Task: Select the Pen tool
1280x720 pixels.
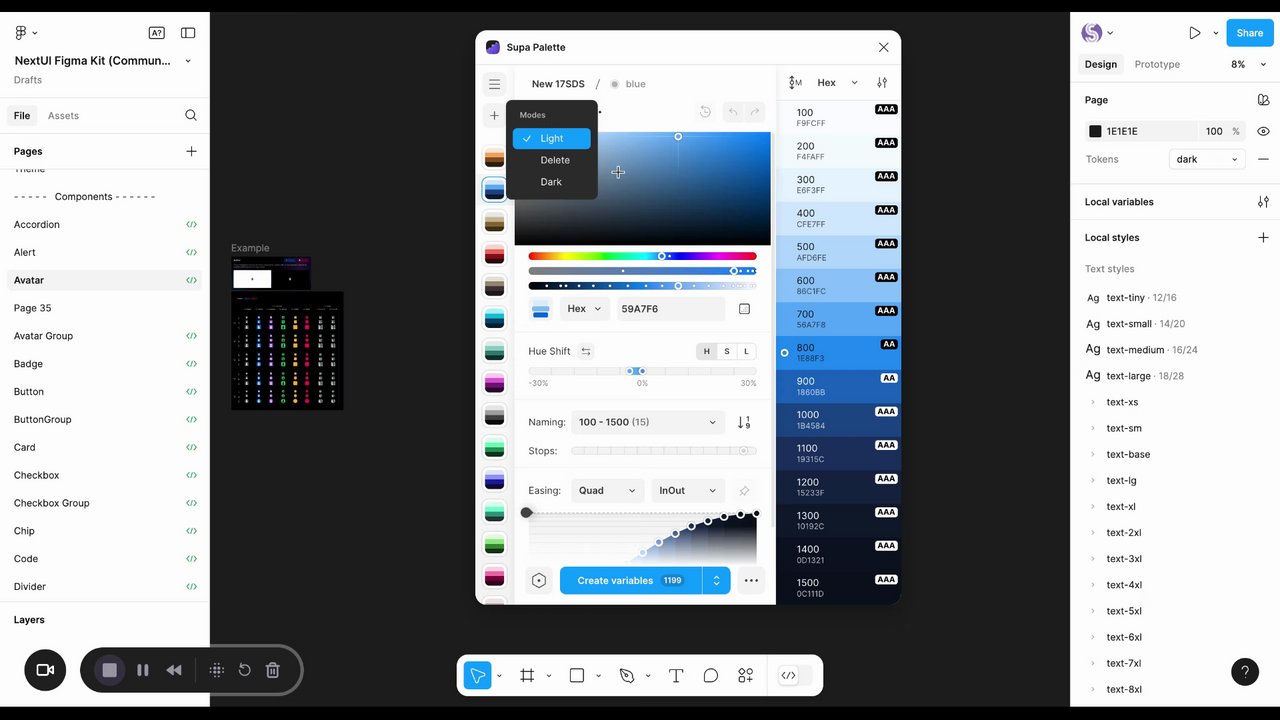Action: coord(627,676)
